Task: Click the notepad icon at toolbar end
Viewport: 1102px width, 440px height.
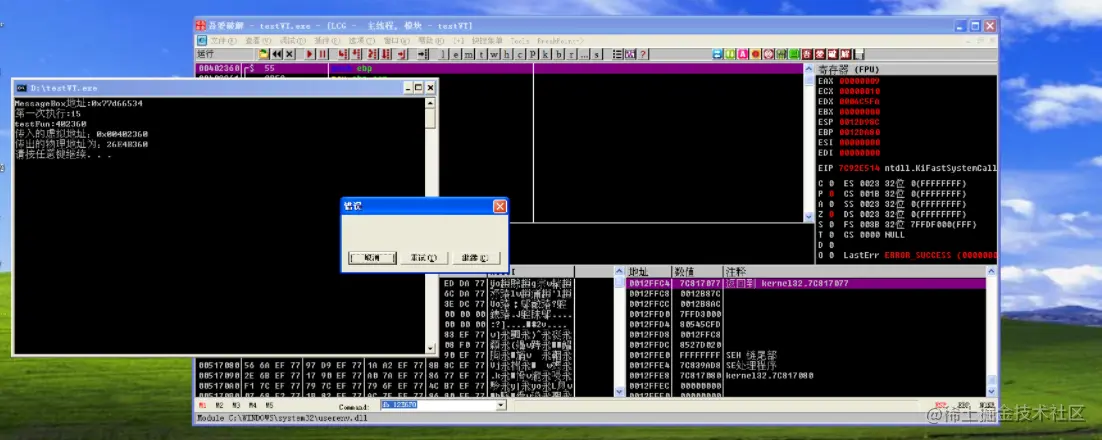Action: pos(859,54)
